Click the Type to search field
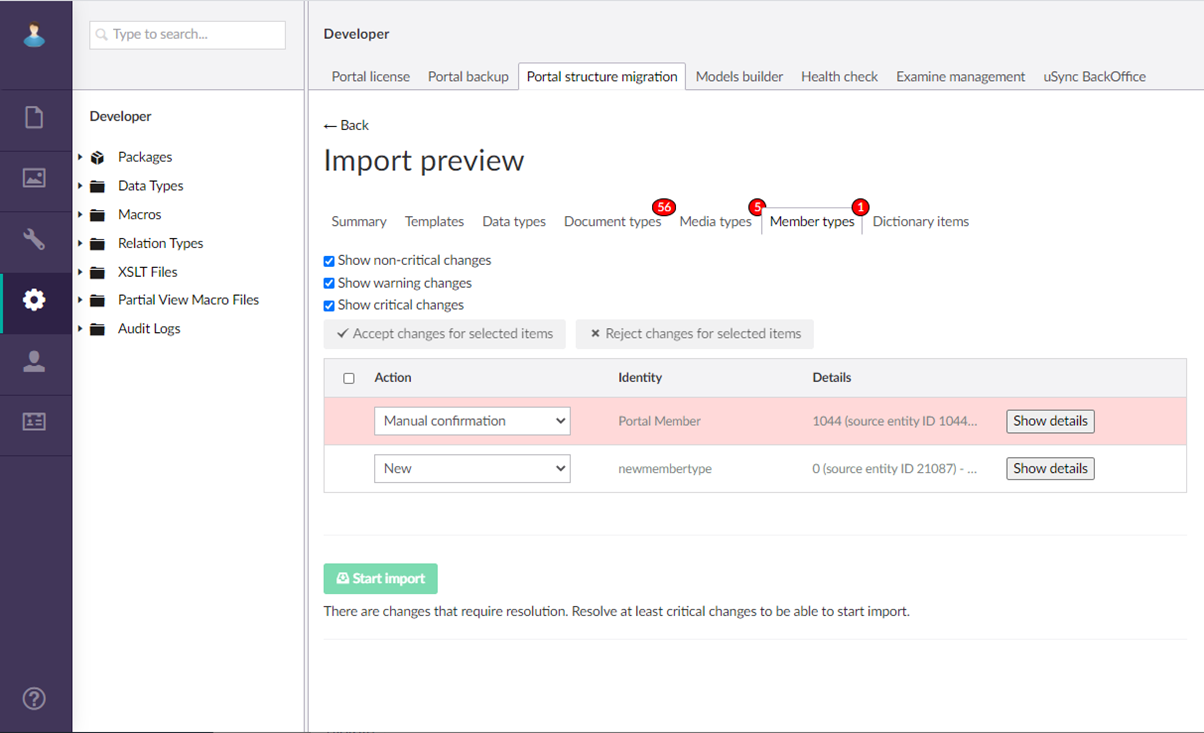The width and height of the screenshot is (1204, 733). coord(188,35)
